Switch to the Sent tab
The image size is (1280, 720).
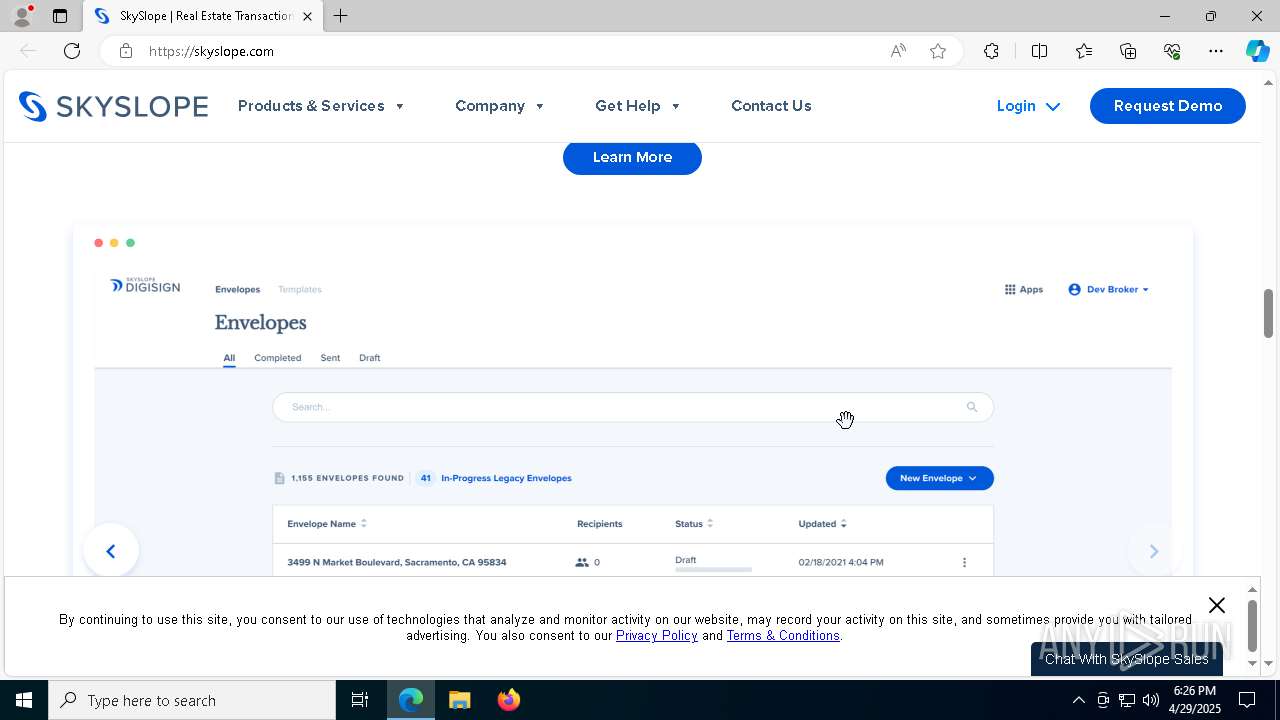(330, 358)
